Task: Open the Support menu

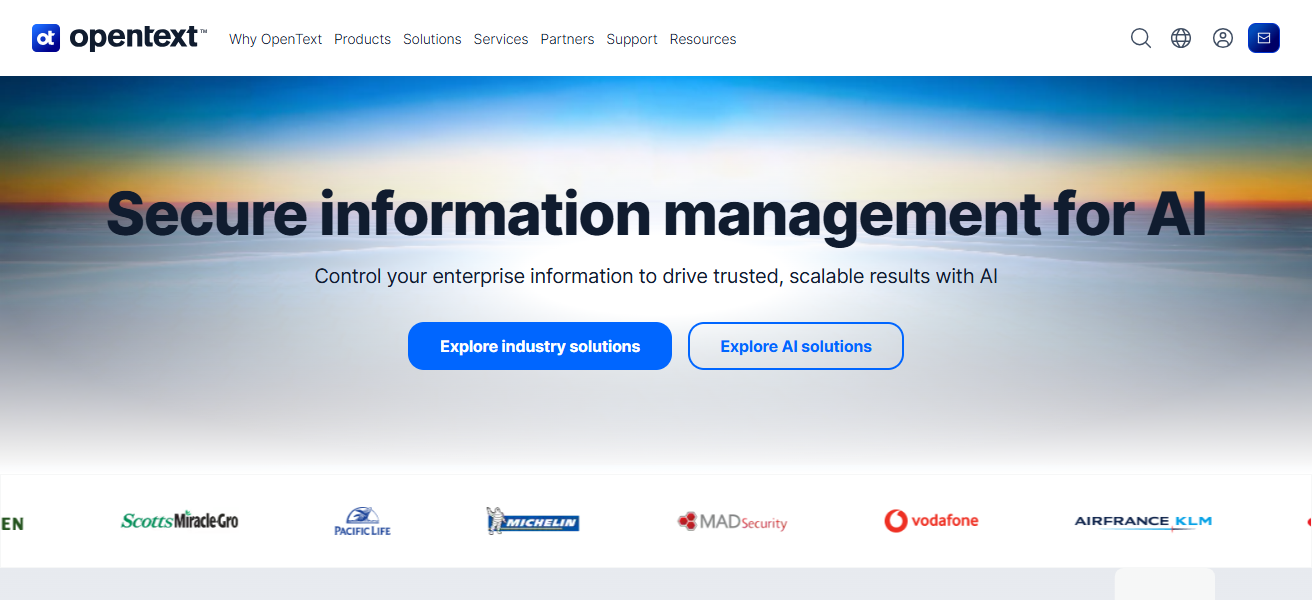Action: pos(632,39)
